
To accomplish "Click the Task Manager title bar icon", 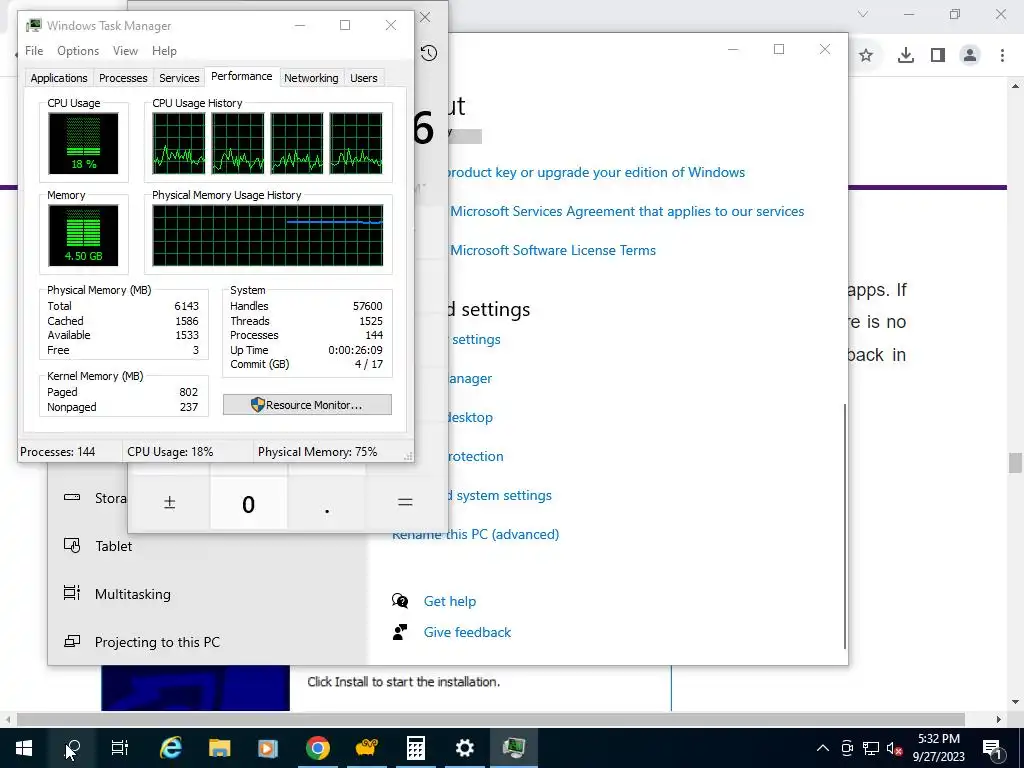I will [34, 25].
